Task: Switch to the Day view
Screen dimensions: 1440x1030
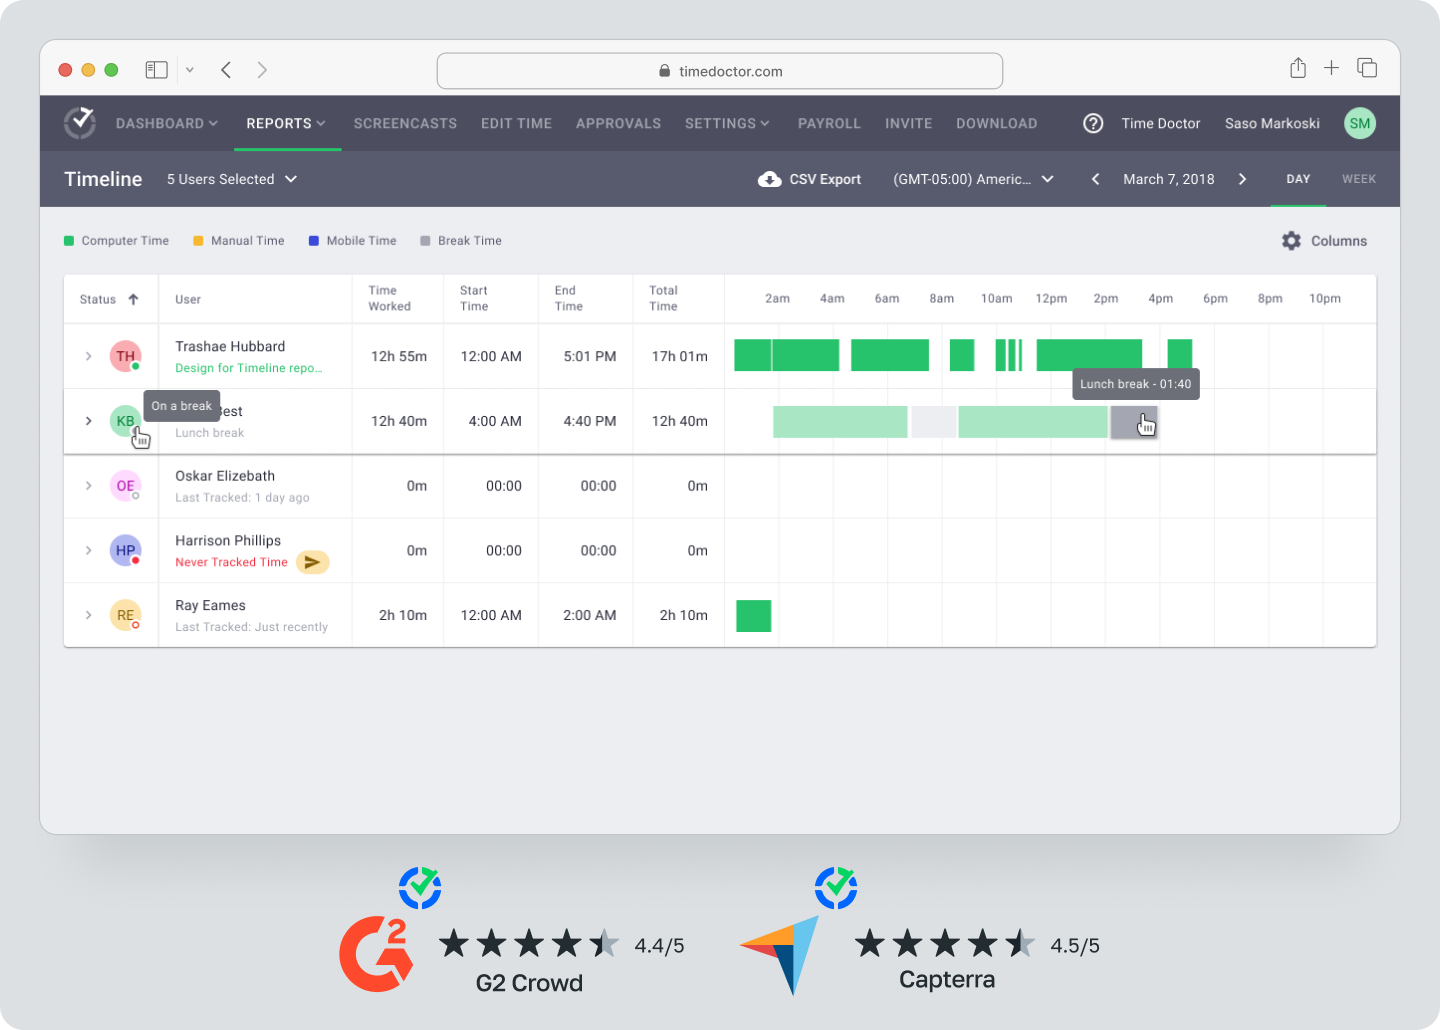Action: click(1298, 179)
